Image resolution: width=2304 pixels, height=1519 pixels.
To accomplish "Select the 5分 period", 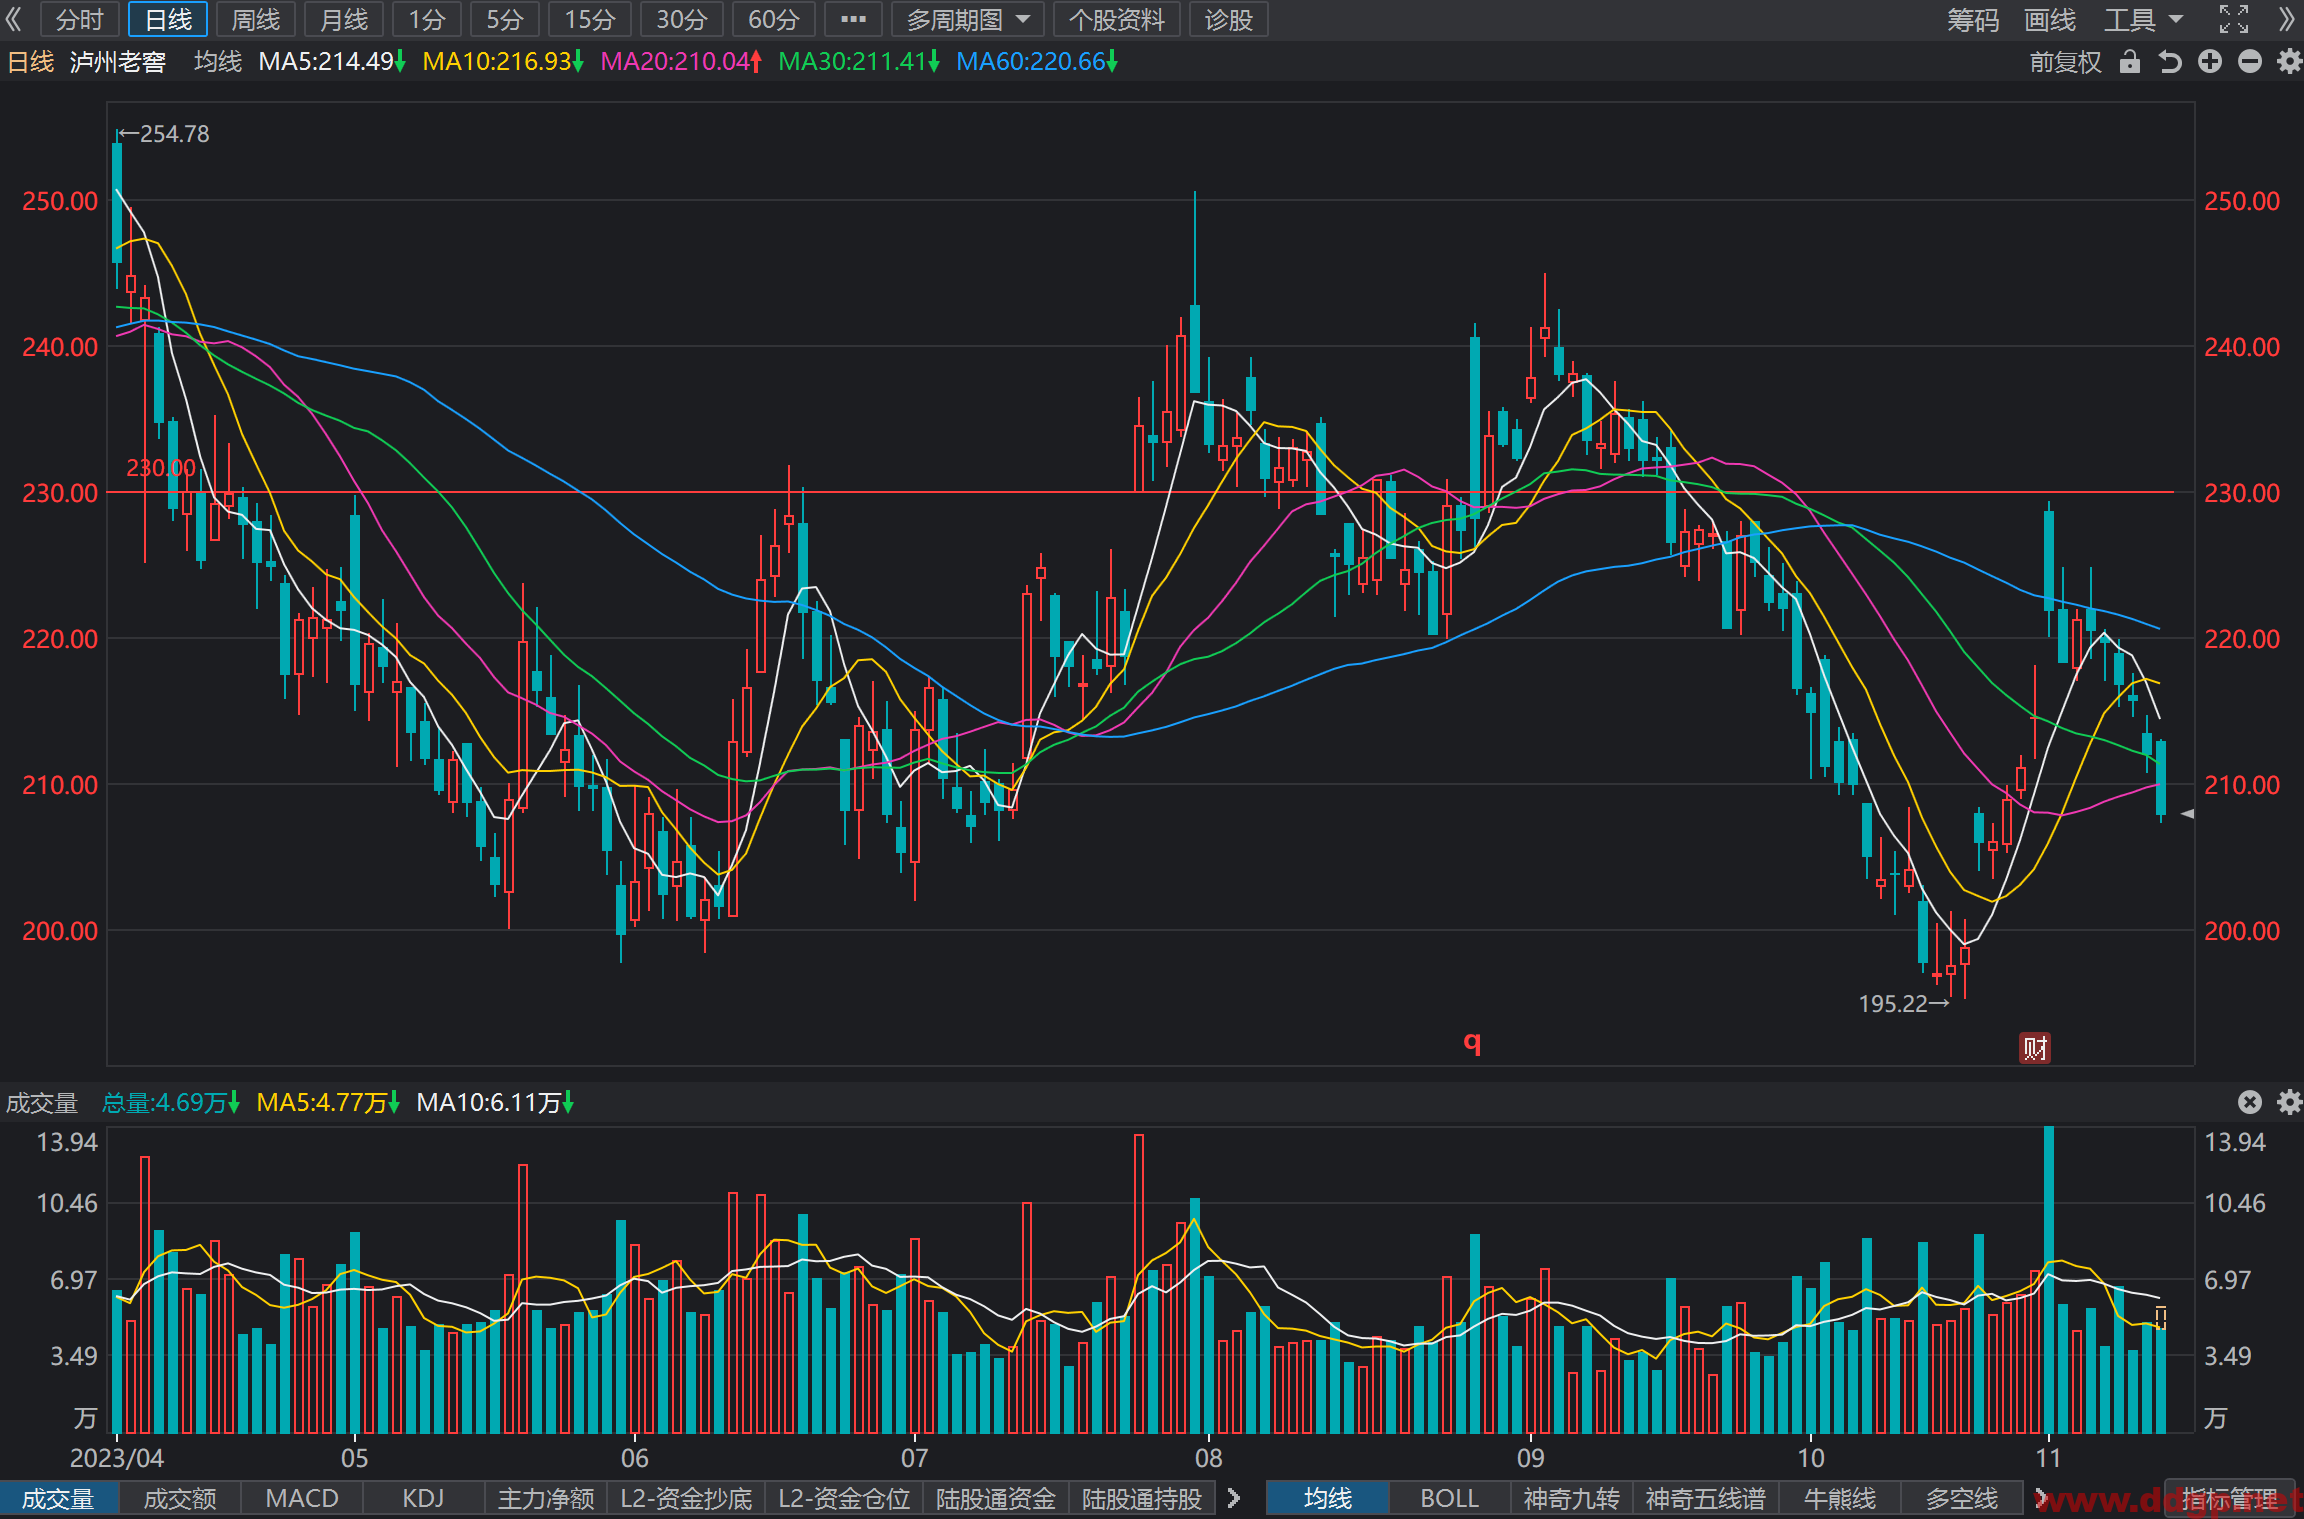I will tap(505, 19).
